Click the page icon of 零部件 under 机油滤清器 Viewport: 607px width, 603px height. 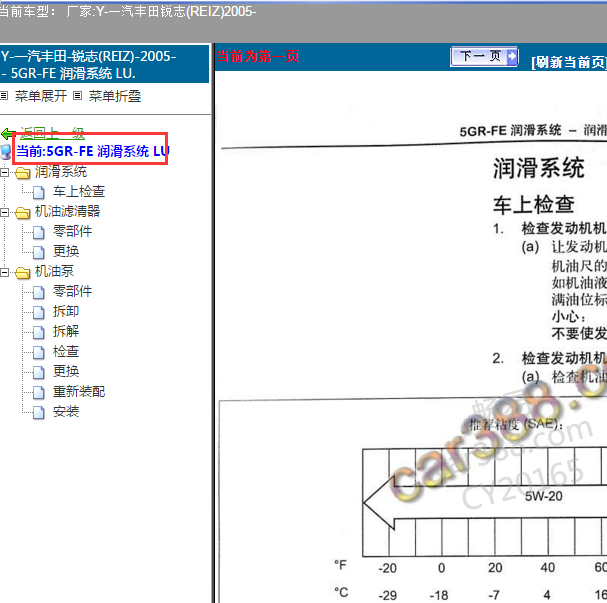point(38,233)
